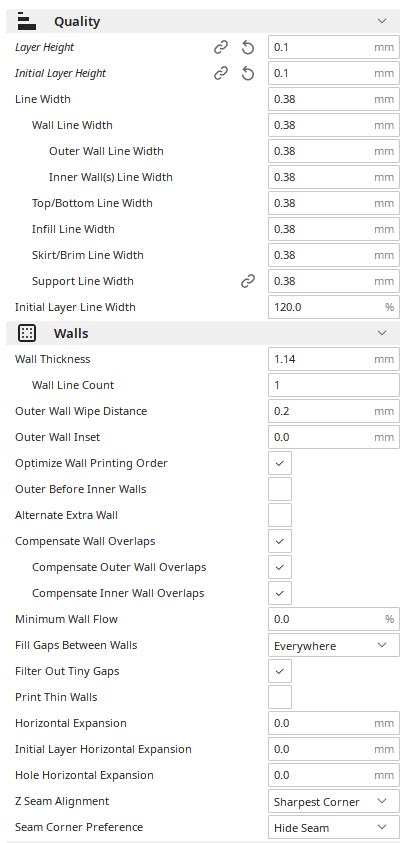Open Z Seam Alignment dropdown
This screenshot has width=408, height=843.
(334, 801)
